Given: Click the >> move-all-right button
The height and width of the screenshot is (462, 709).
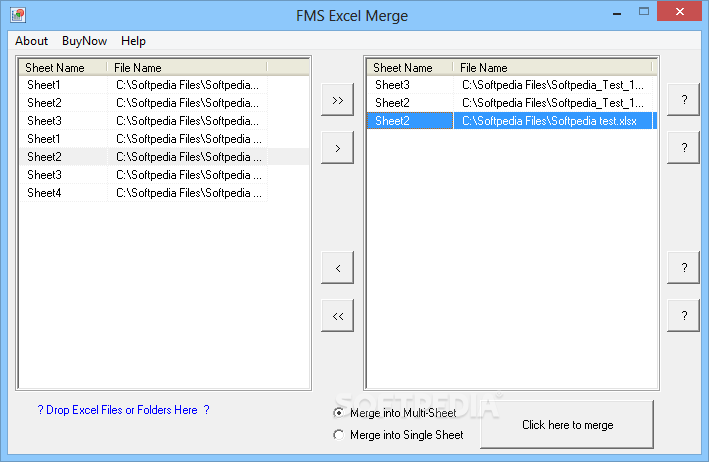Looking at the screenshot, I should tap(337, 100).
